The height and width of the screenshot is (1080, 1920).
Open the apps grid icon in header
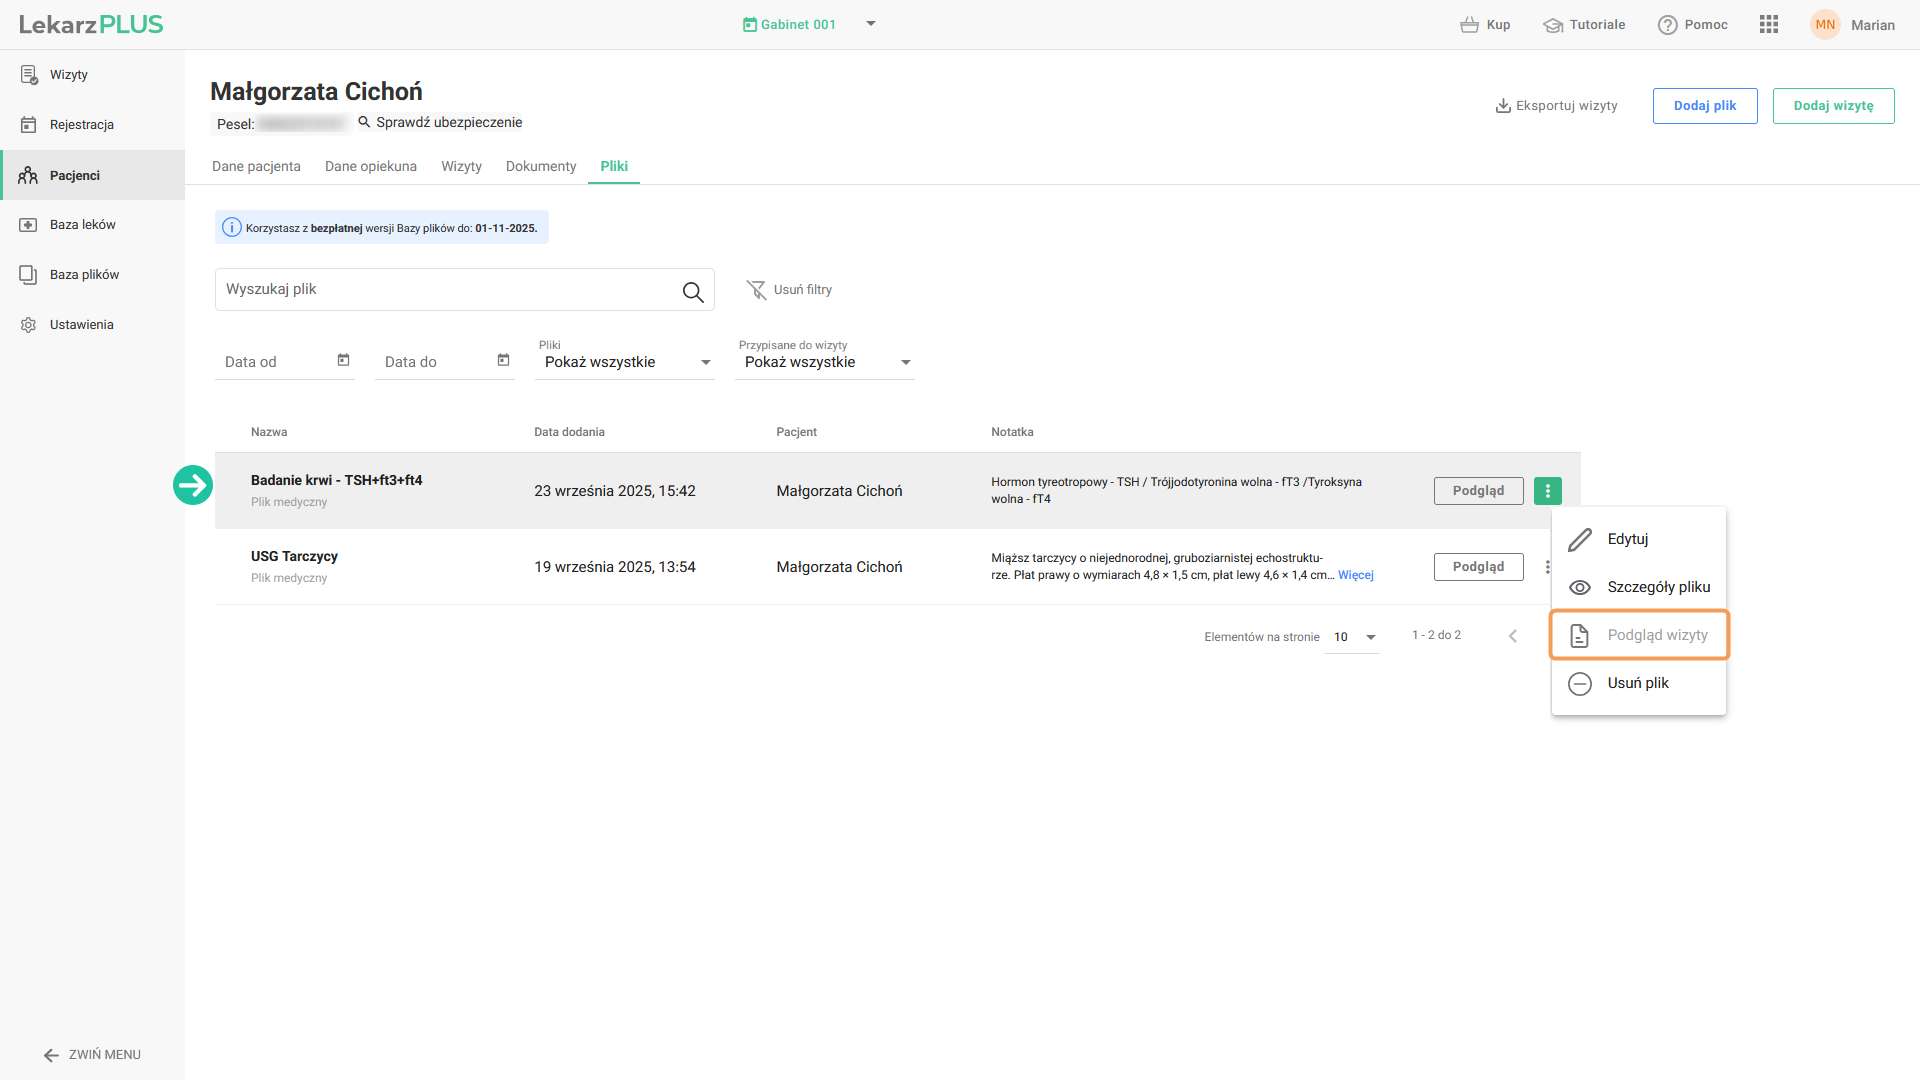point(1768,25)
